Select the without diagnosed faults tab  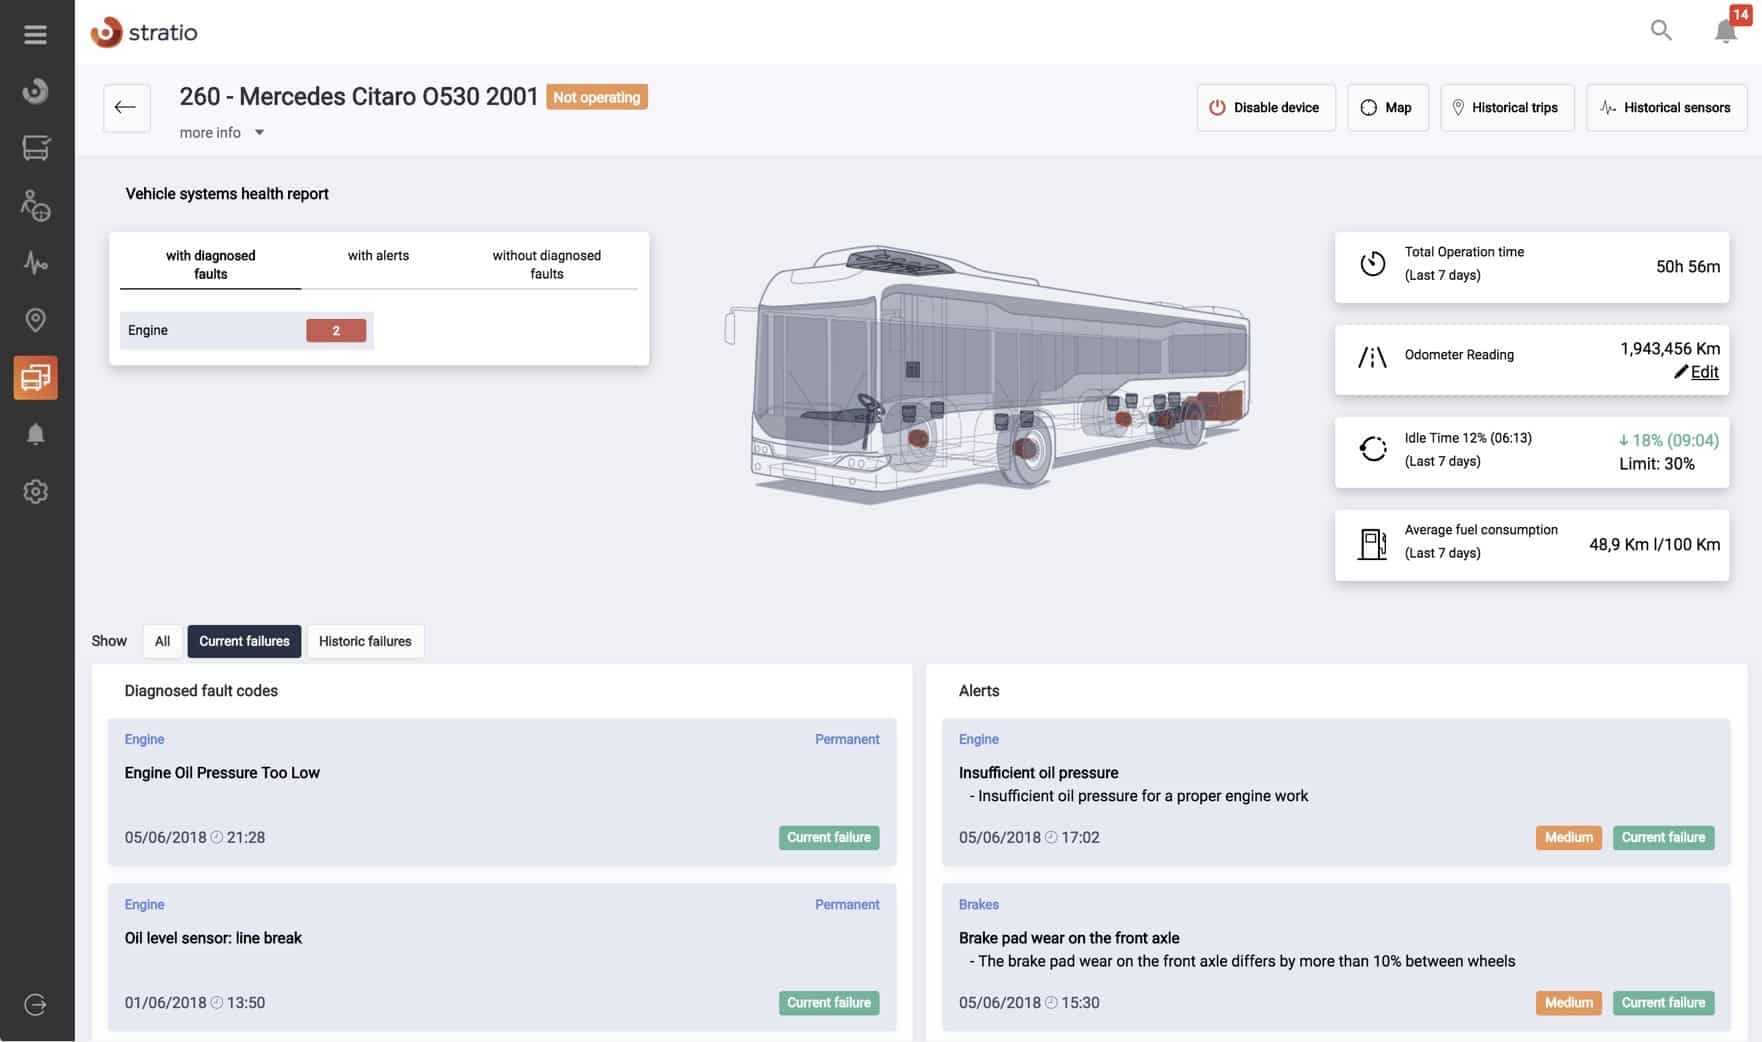pyautogui.click(x=546, y=265)
